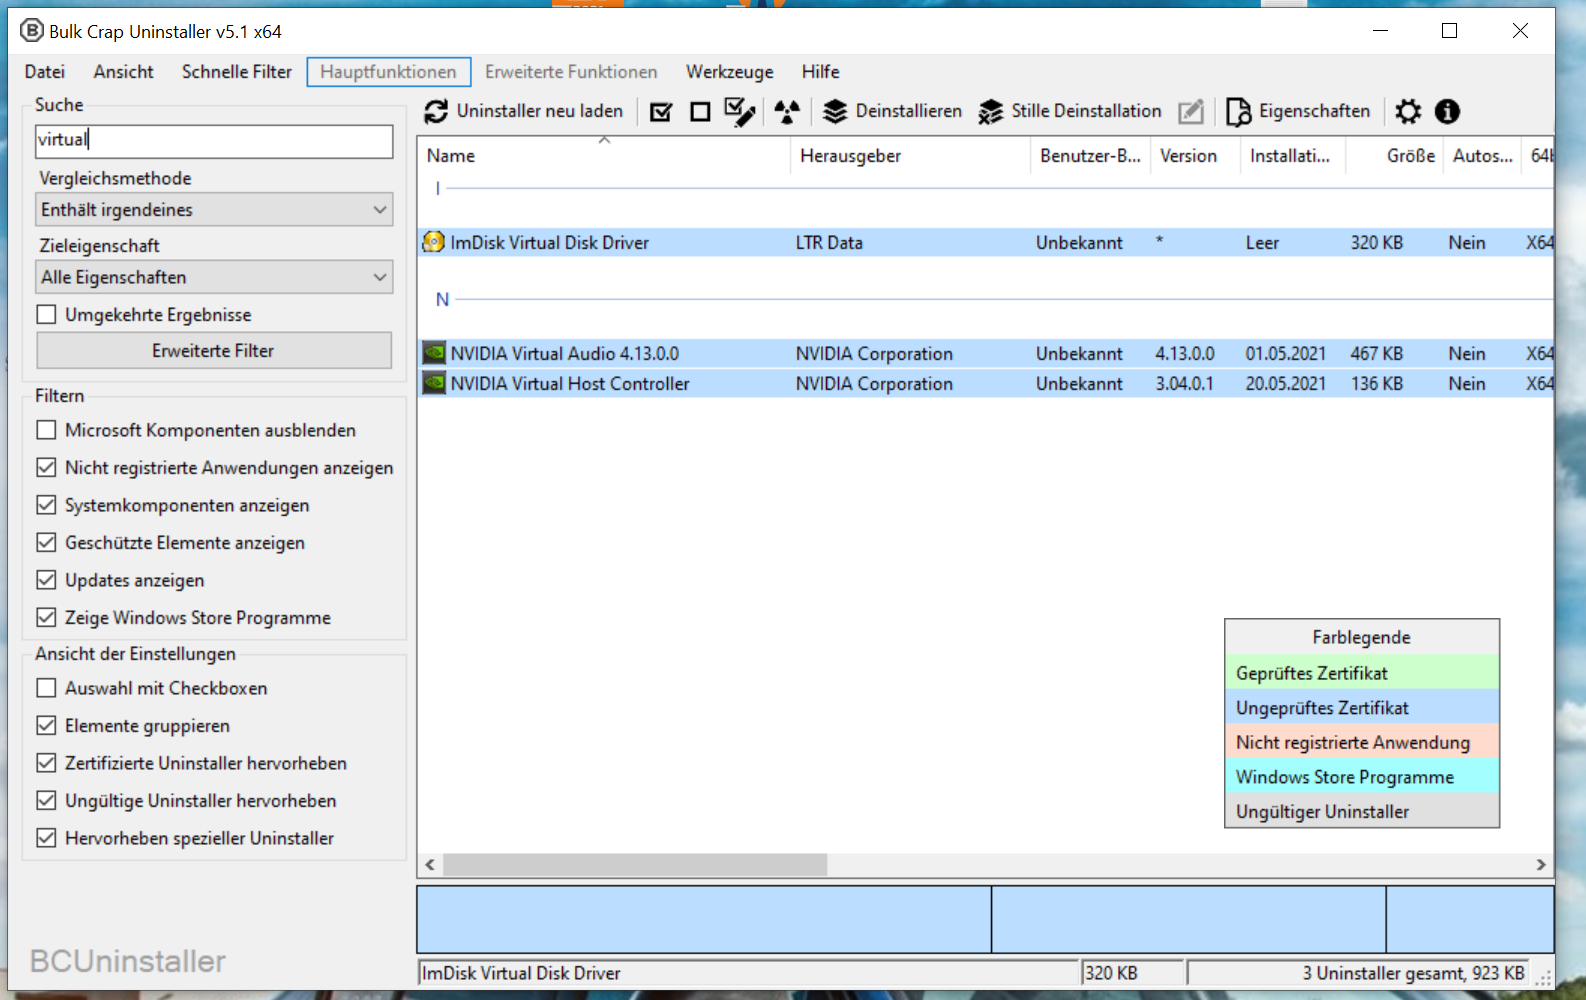The width and height of the screenshot is (1586, 1000).
Task: Click the BCUninstaller link at bottom left
Action: pos(128,961)
